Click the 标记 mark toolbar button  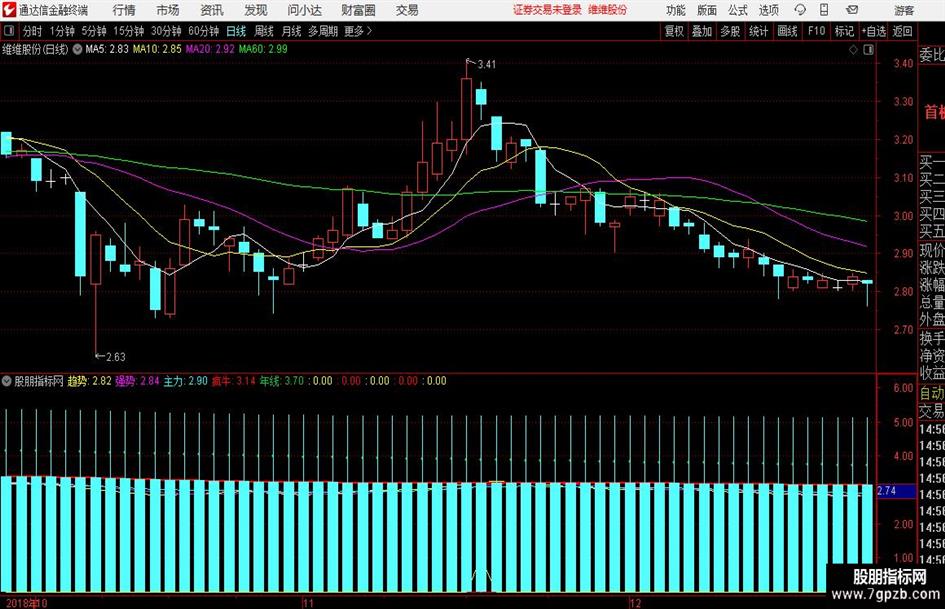pyautogui.click(x=844, y=31)
